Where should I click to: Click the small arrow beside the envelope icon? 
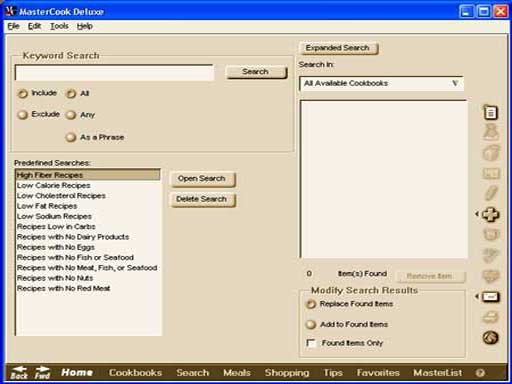pos(477,296)
